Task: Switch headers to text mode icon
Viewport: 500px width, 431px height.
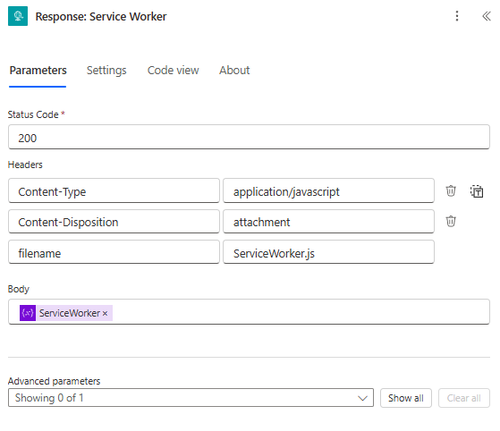Action: [477, 191]
